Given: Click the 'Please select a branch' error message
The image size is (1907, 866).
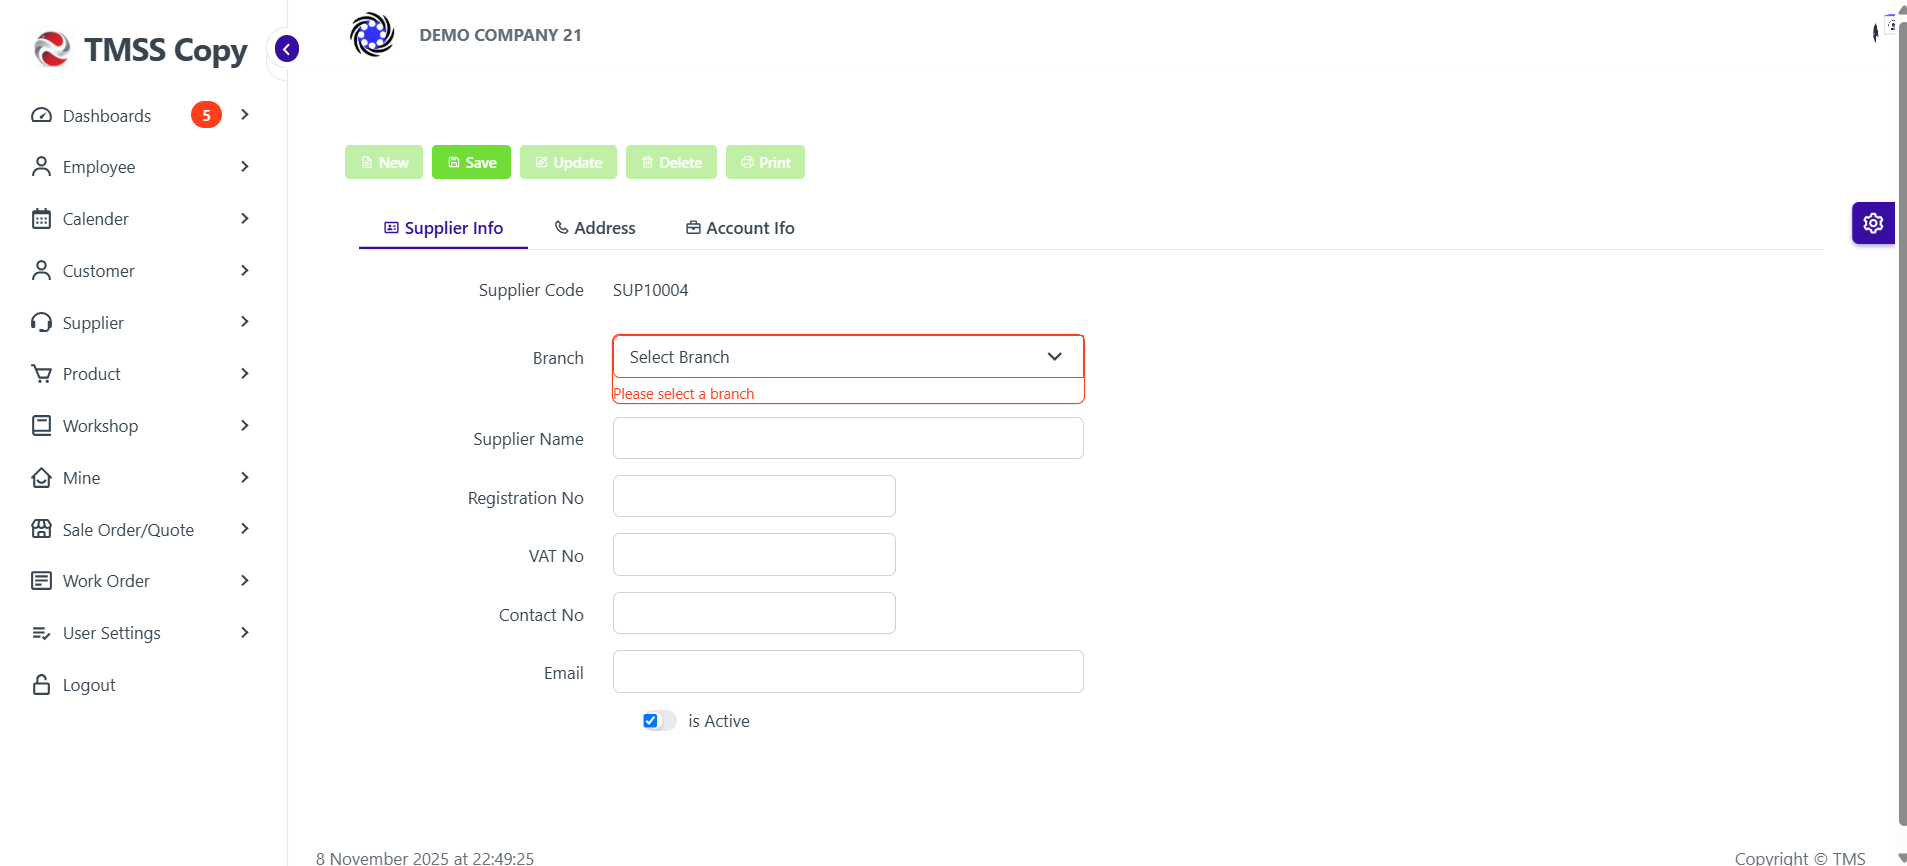Looking at the screenshot, I should 684,394.
